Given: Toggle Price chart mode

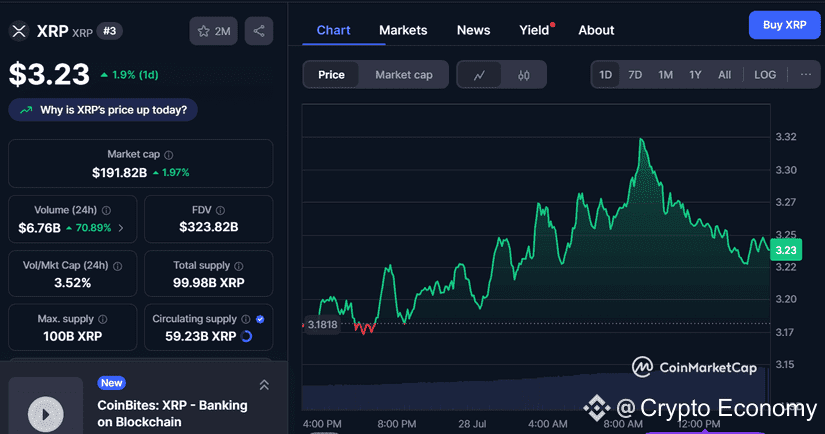Looking at the screenshot, I should [331, 75].
